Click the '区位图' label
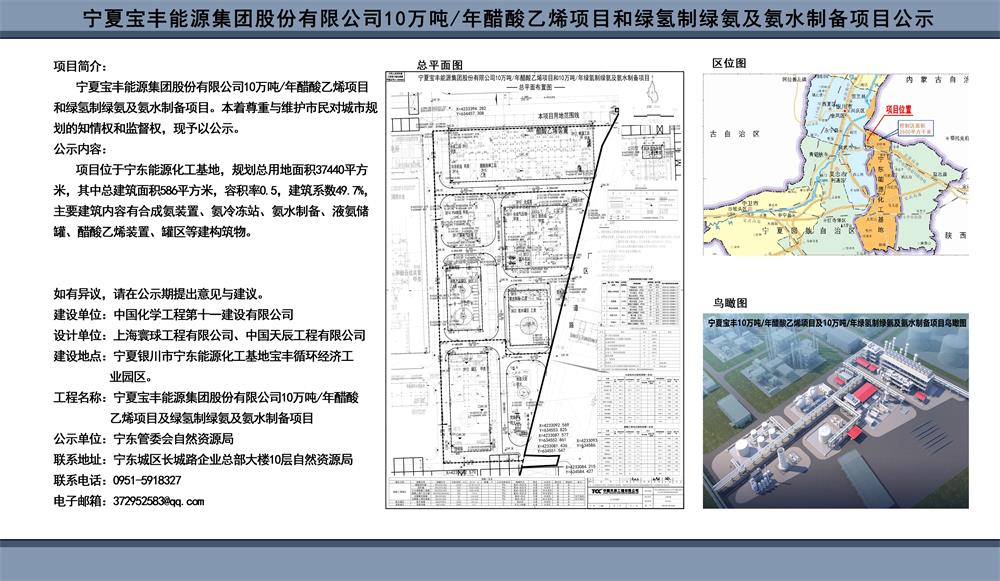Image resolution: width=1000 pixels, height=581 pixels. tap(729, 63)
